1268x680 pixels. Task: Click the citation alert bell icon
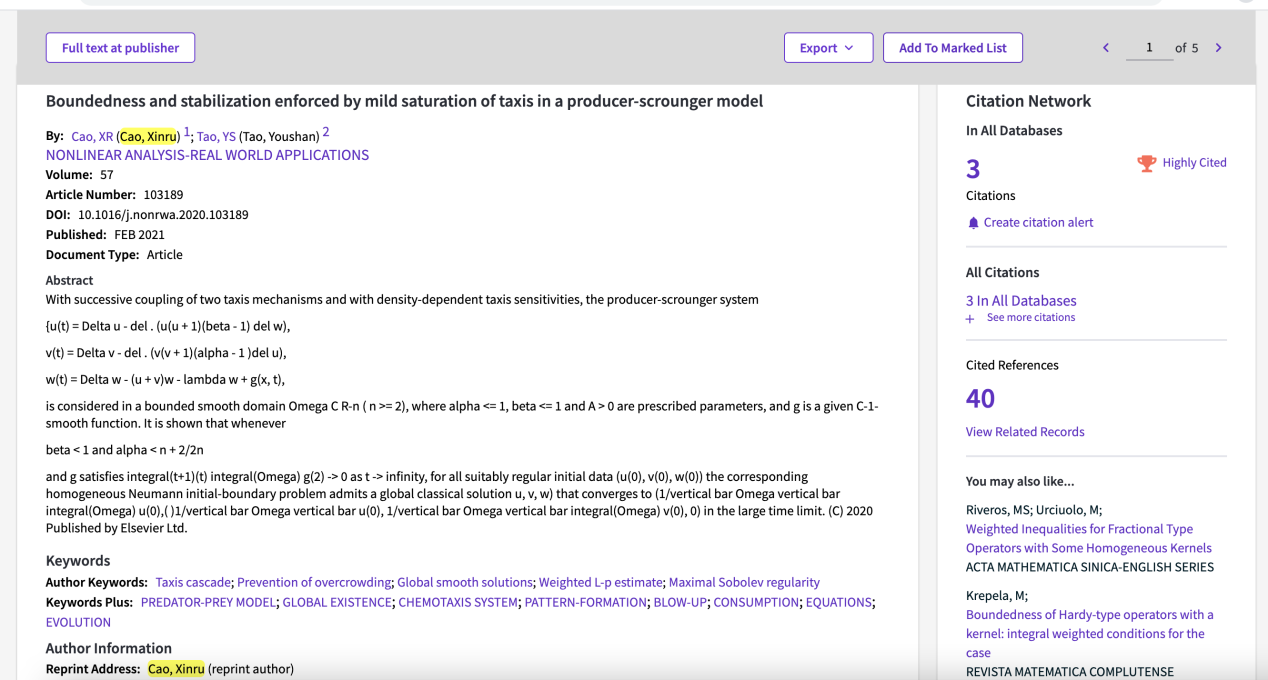point(973,223)
